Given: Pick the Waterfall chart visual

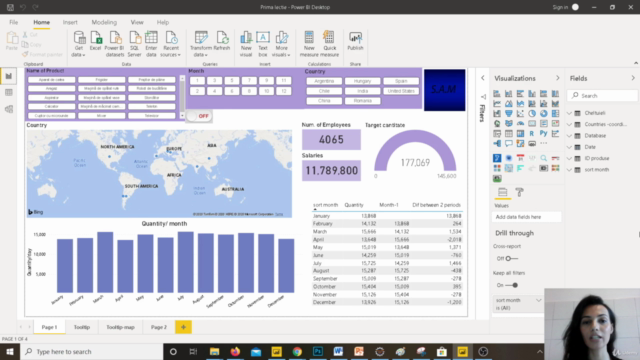Looking at the screenshot, I should tap(497, 113).
